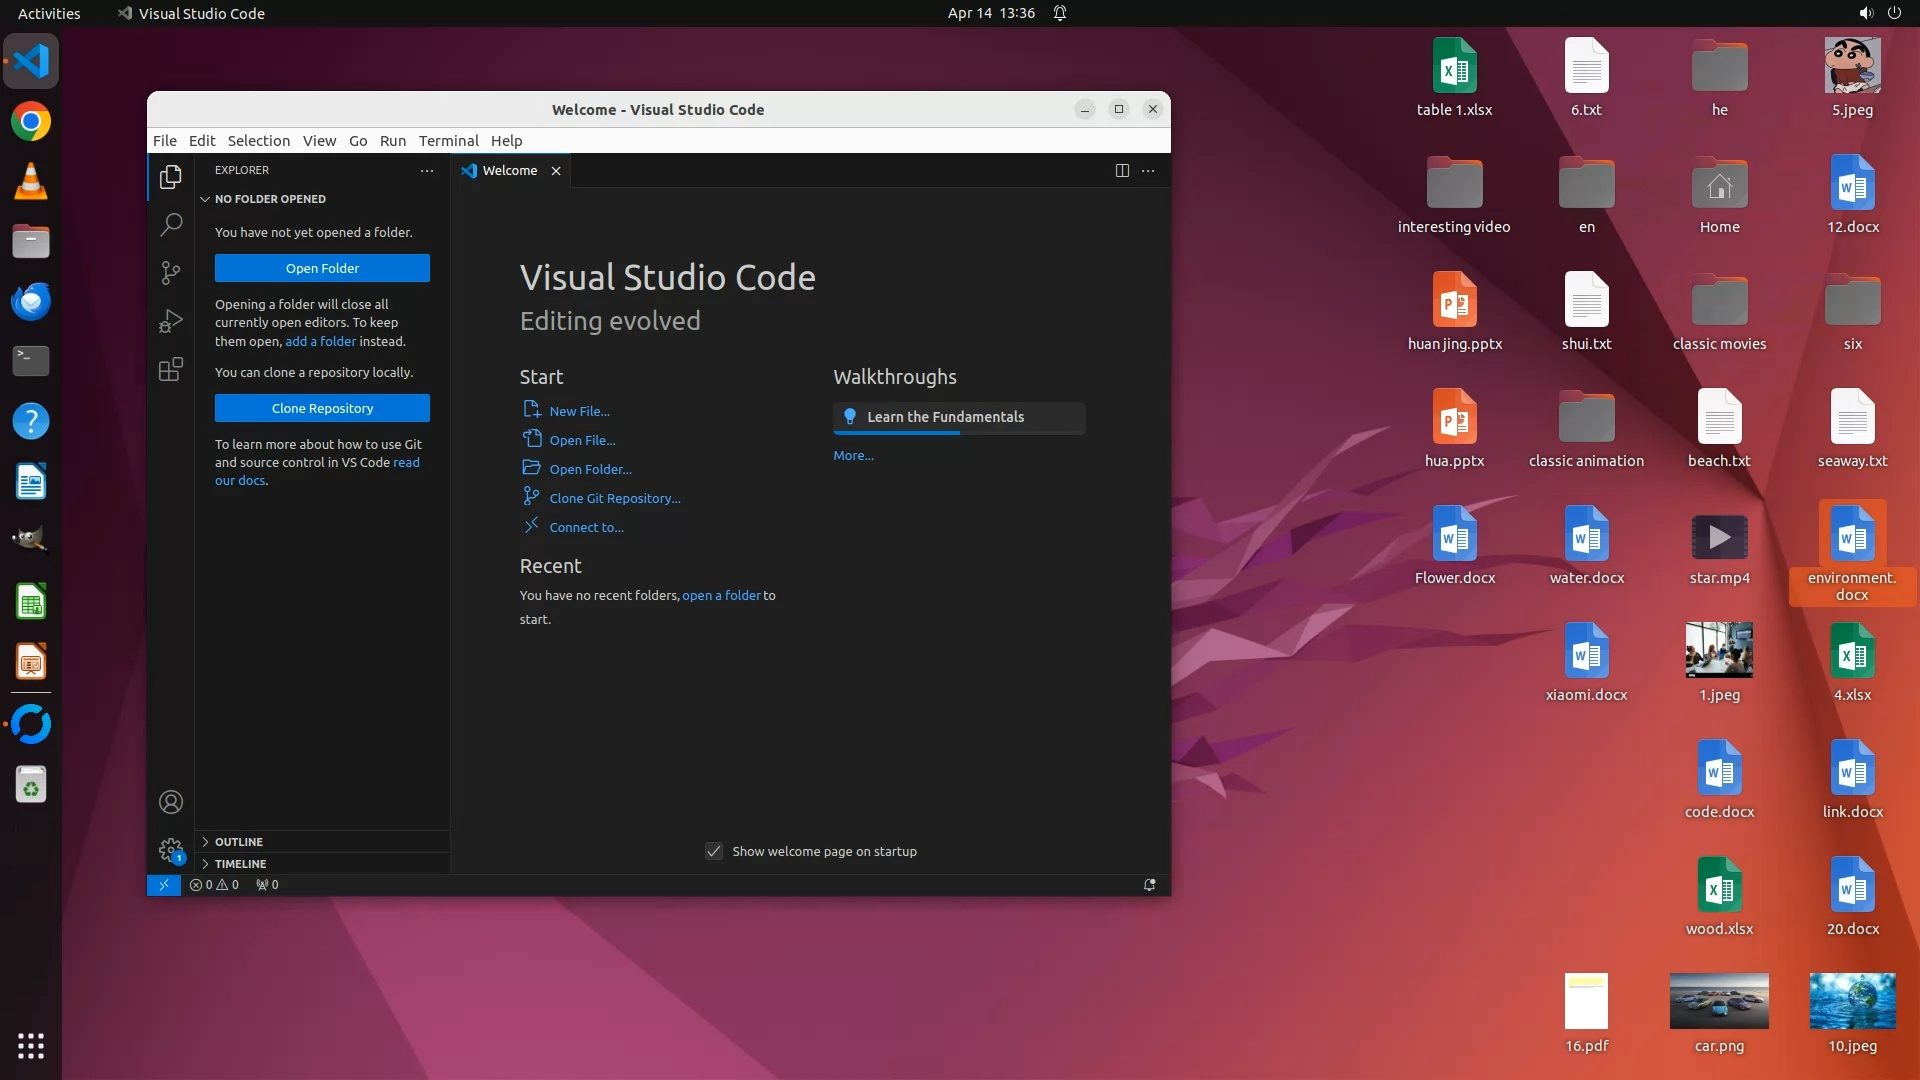Click the notifications bell in status bar

(x=1149, y=885)
